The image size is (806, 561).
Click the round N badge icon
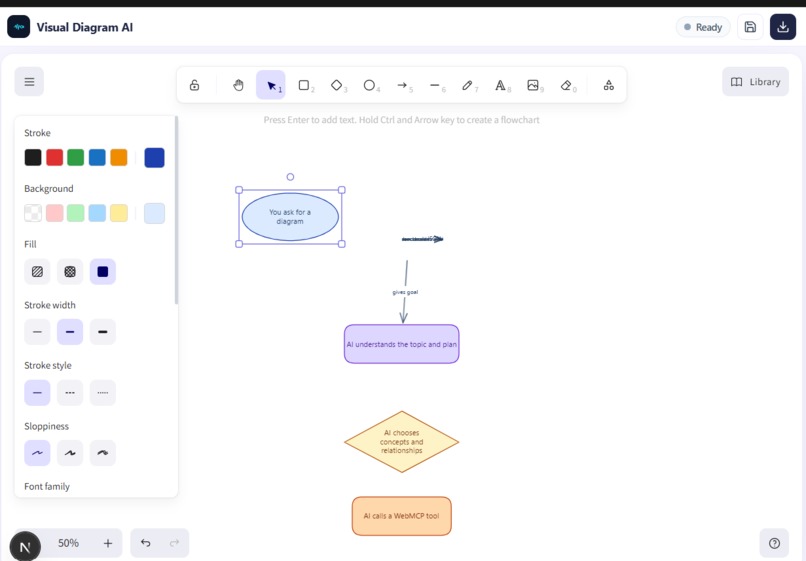pyautogui.click(x=25, y=547)
